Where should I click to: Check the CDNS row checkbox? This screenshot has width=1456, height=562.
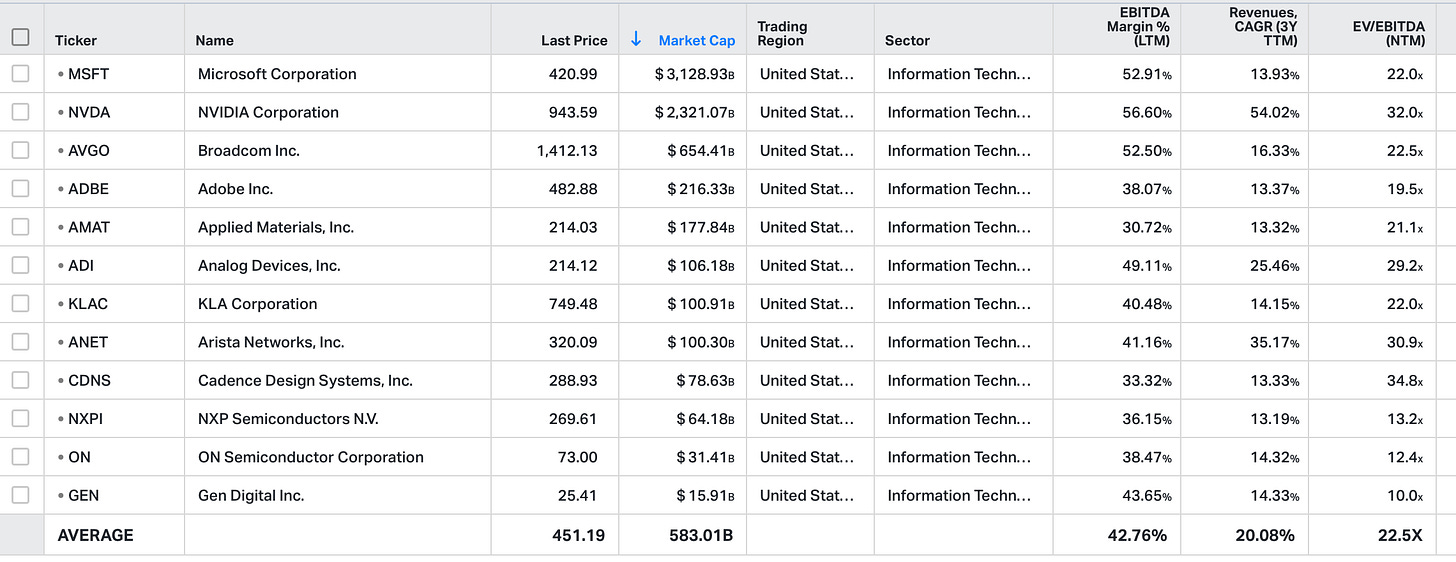[20, 380]
